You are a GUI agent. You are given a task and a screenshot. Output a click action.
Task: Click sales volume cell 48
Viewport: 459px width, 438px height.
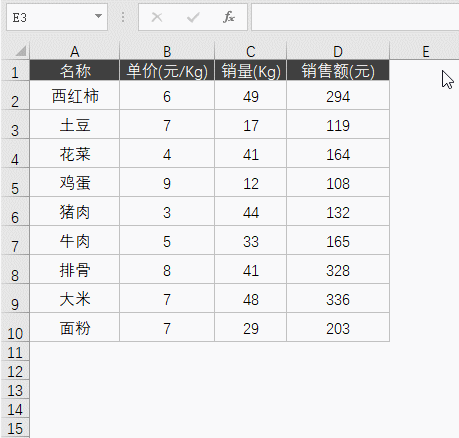click(251, 298)
